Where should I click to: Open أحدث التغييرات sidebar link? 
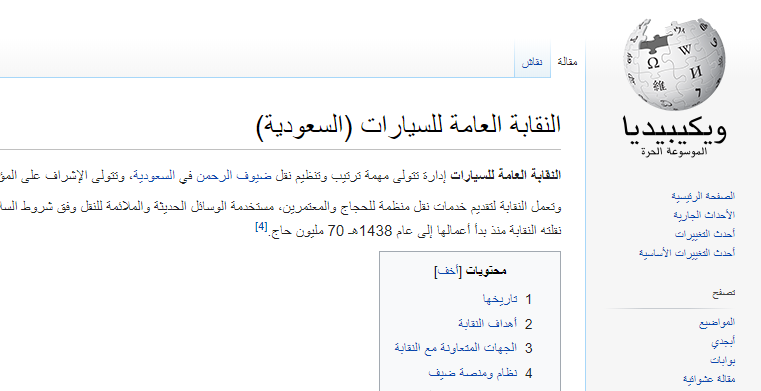(705, 234)
